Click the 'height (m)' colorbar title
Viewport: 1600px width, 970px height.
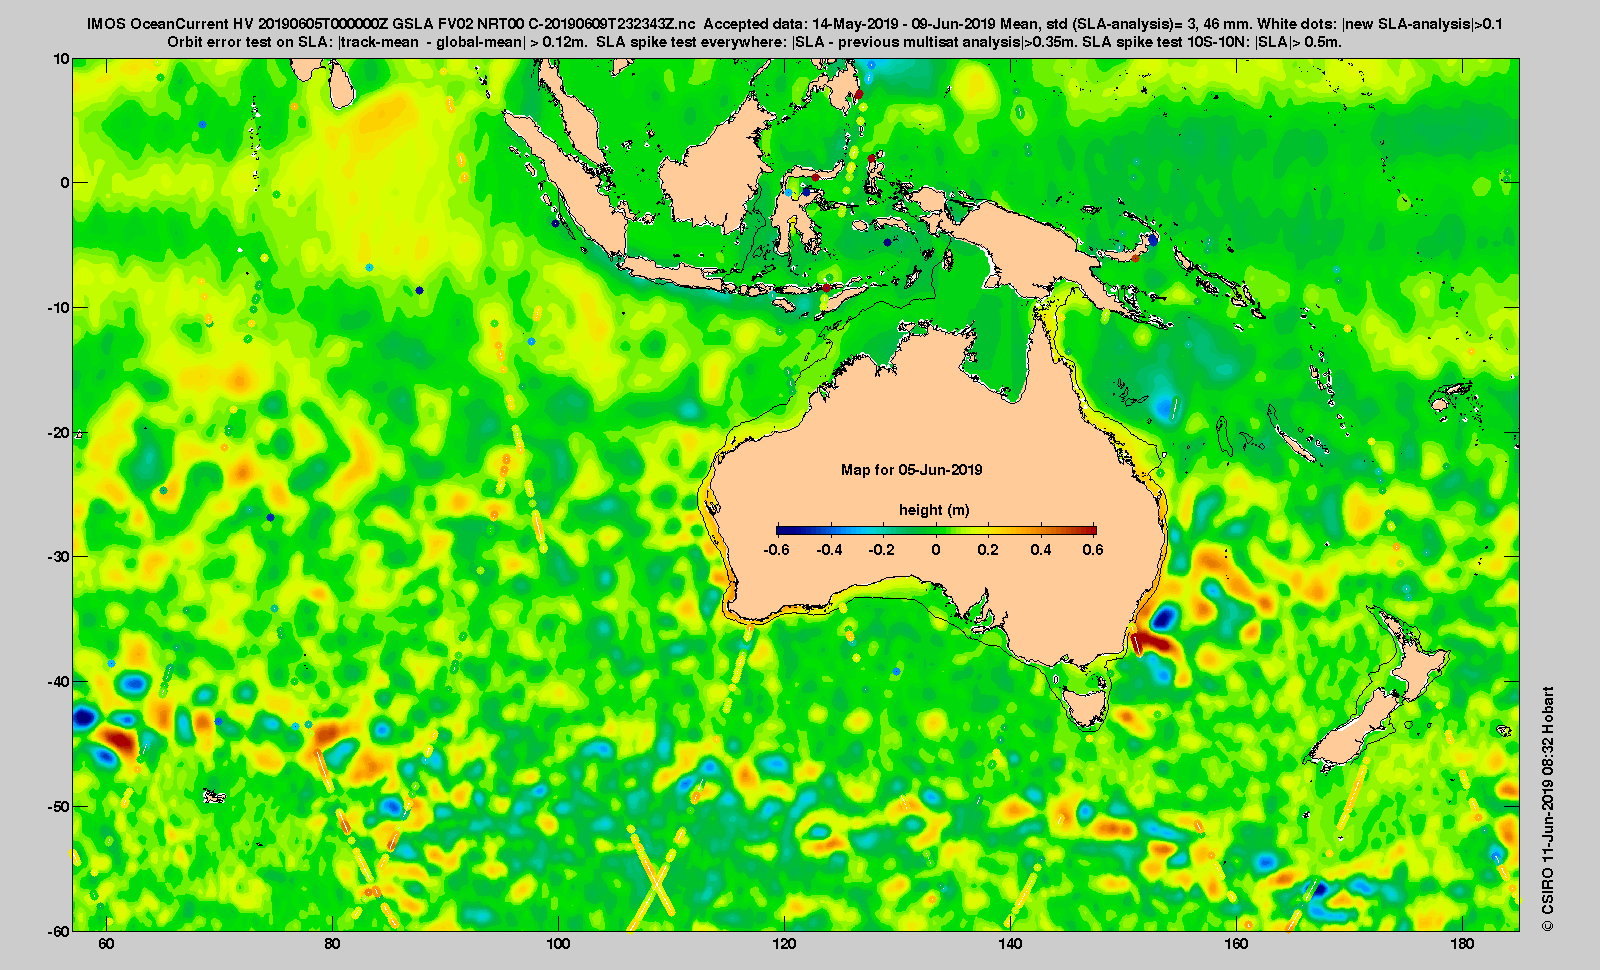(934, 510)
